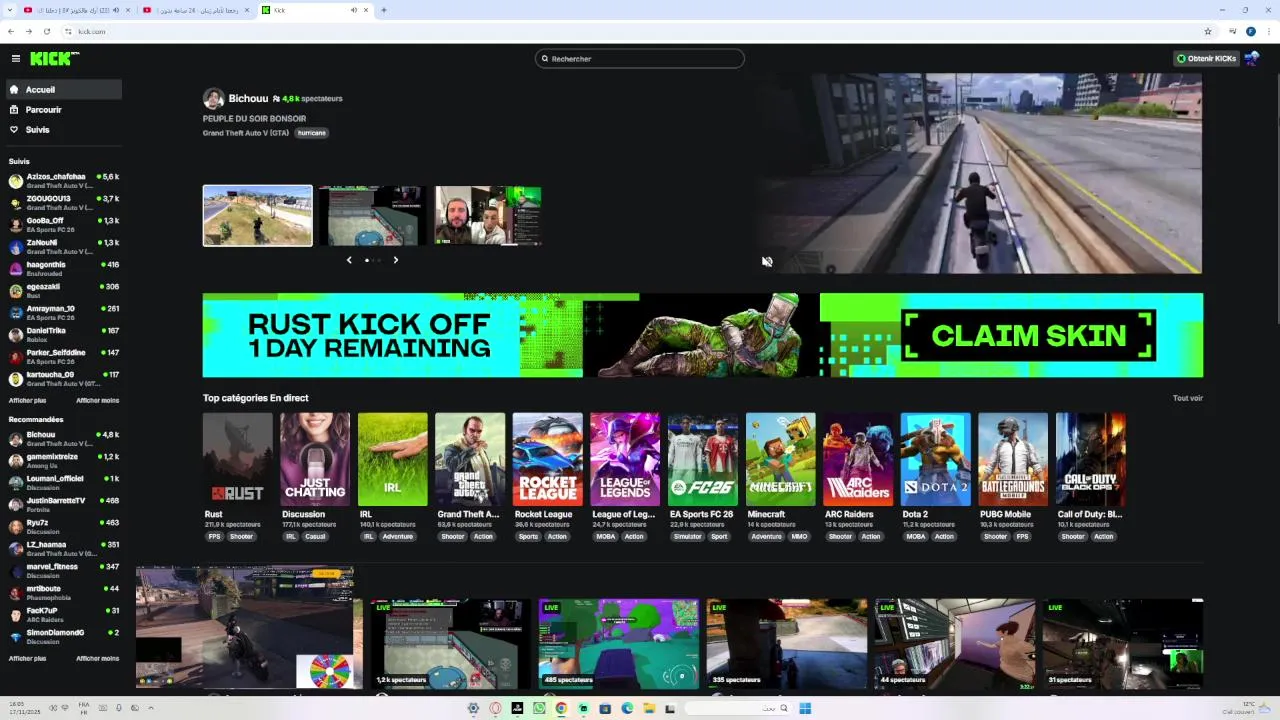
Task: Click the Simulator tag under EA Sports FC 26
Action: pos(688,537)
